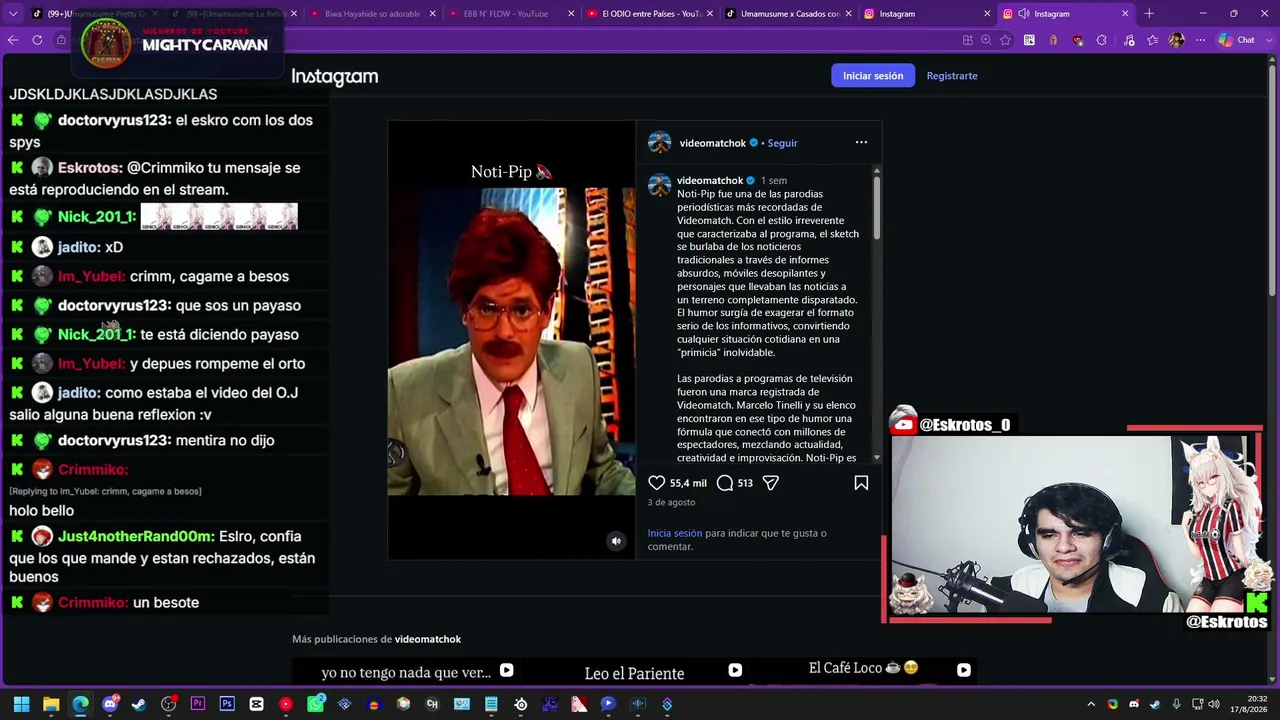
Task: Open the Copilot Chat button
Action: (1235, 40)
